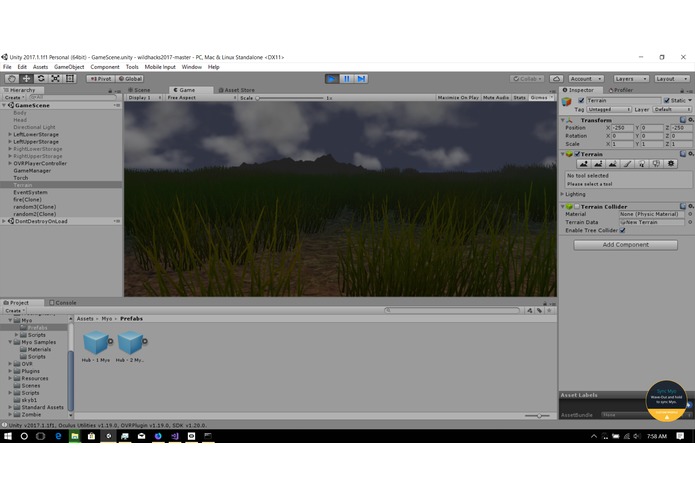Open the Free Aspect dropdown

click(201, 97)
